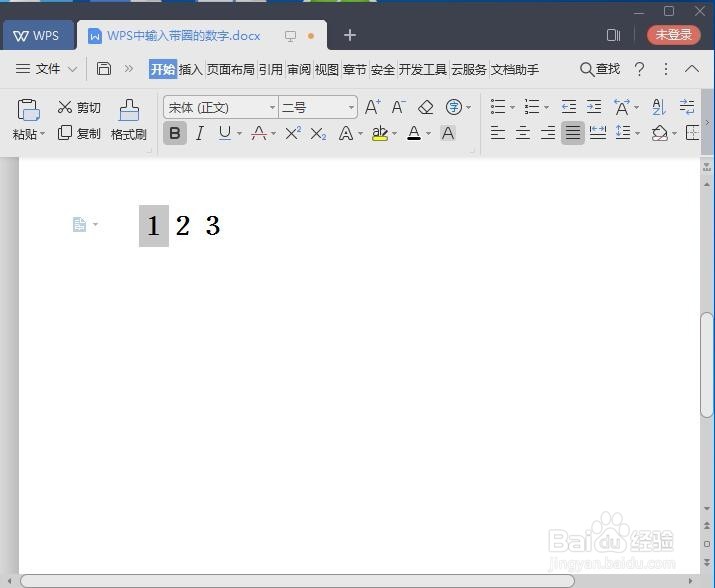This screenshot has height=588, width=715.
Task: Decrease paragraph indent
Action: click(x=569, y=107)
